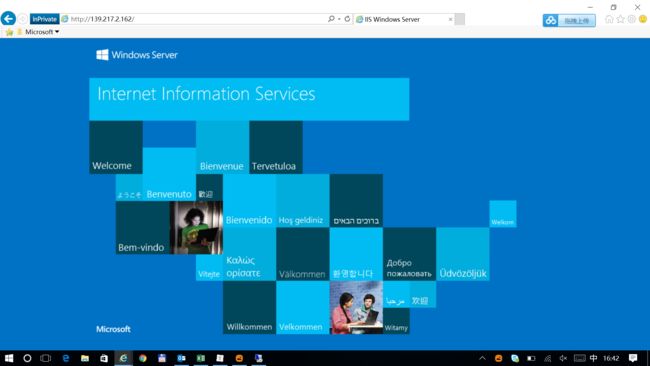The image size is (650, 366).
Task: Click the Добро пожаловать tile
Action: (410, 254)
